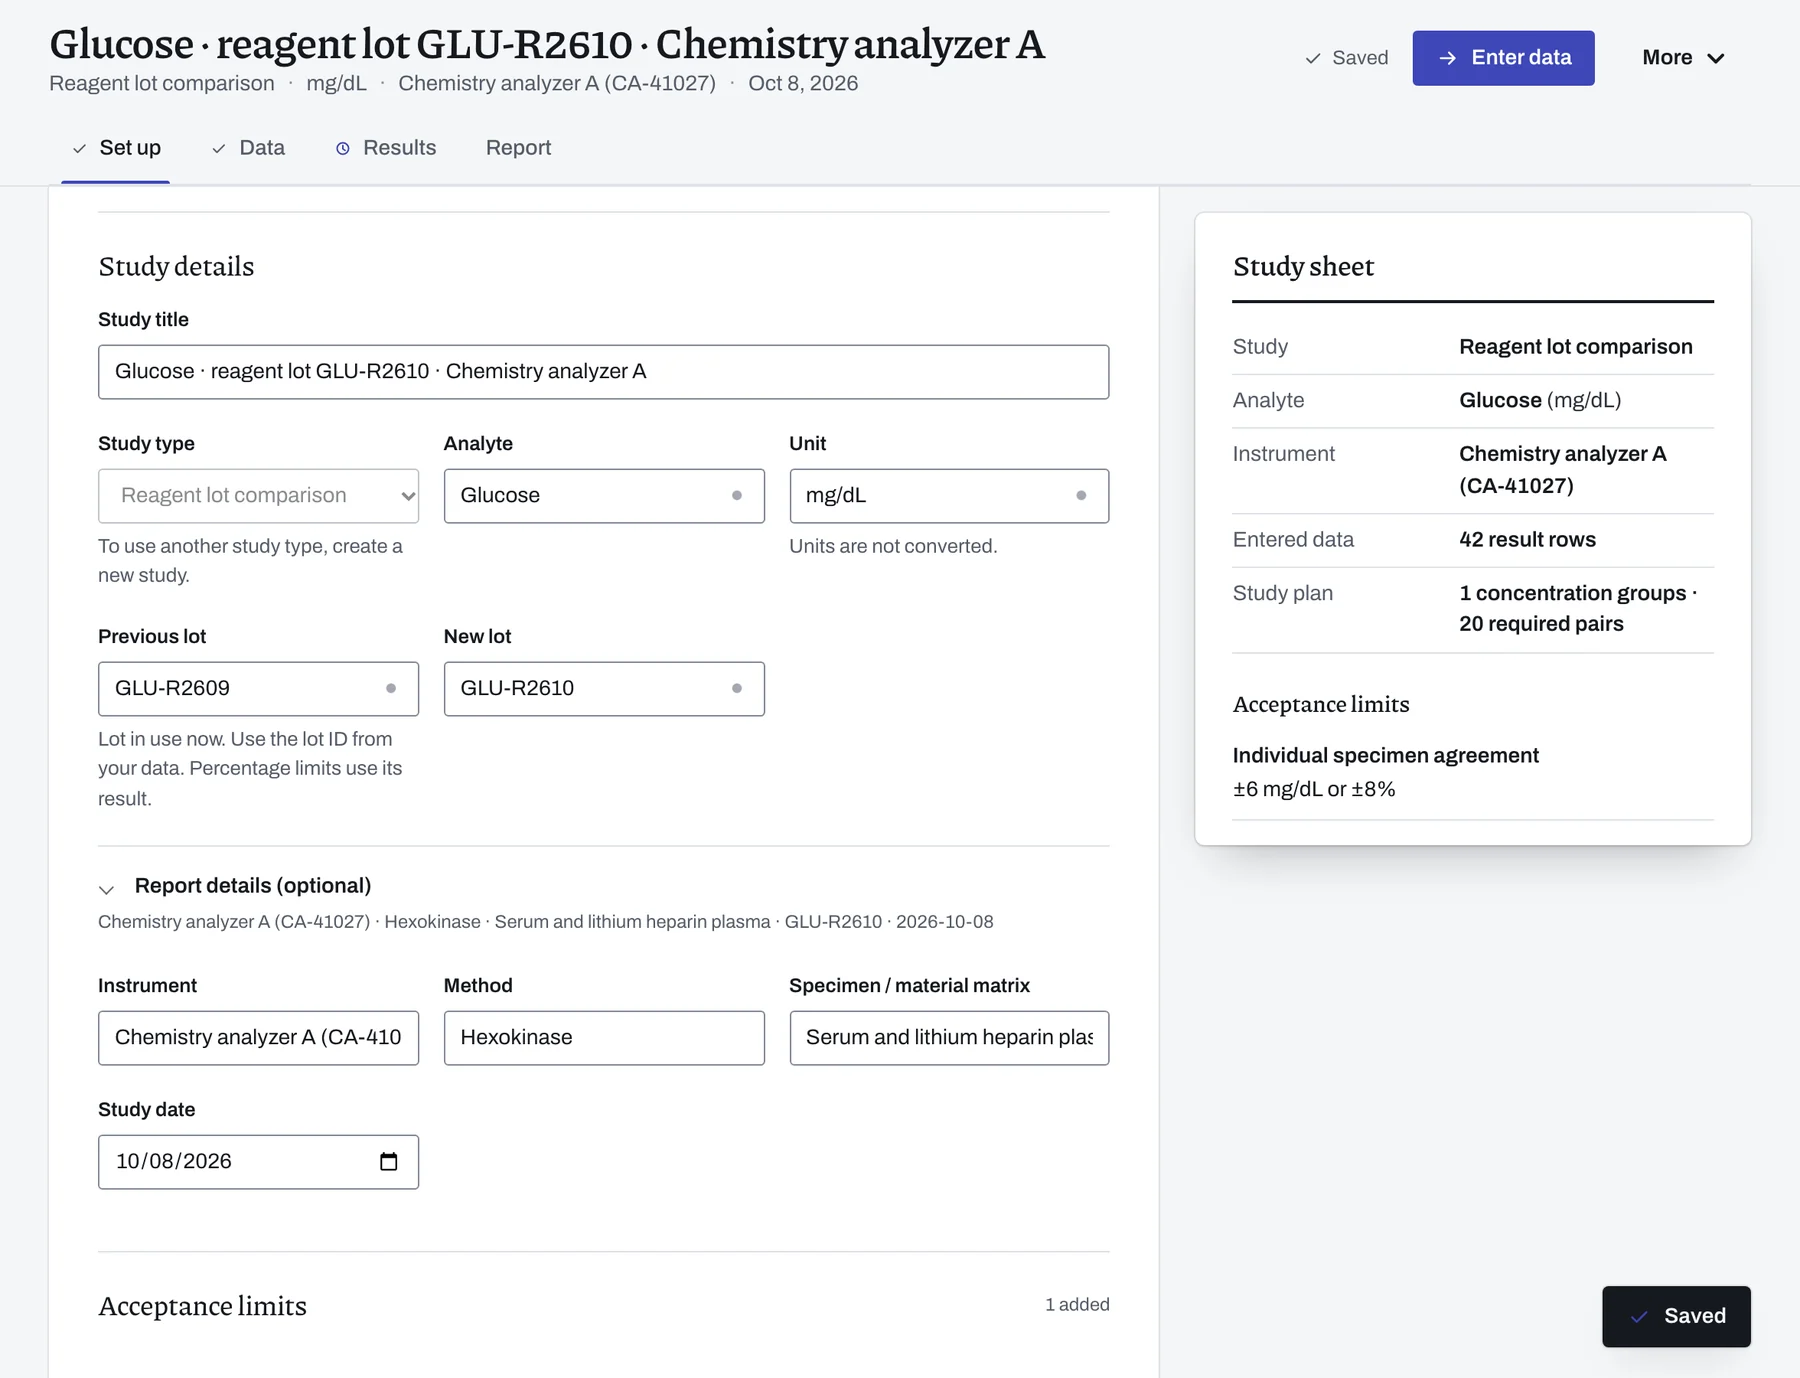Click the dot indicator in Unit field
The width and height of the screenshot is (1800, 1378).
[1081, 496]
